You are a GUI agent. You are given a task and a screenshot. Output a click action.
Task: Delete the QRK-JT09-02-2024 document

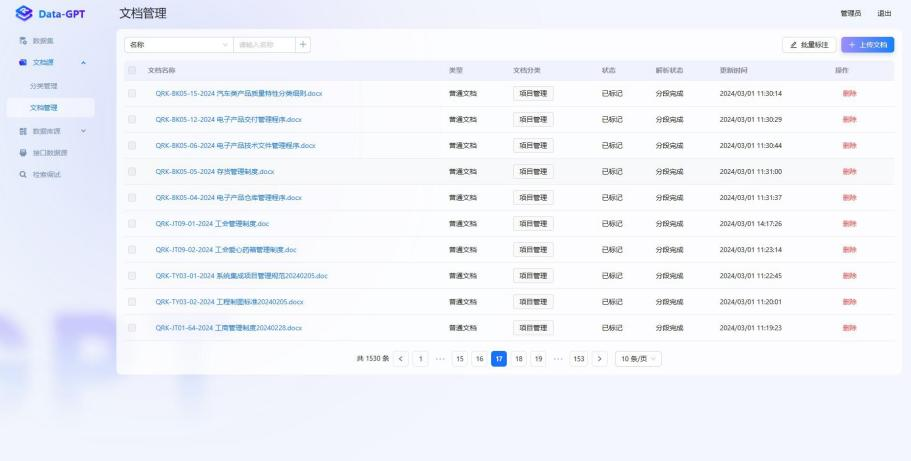[849, 250]
